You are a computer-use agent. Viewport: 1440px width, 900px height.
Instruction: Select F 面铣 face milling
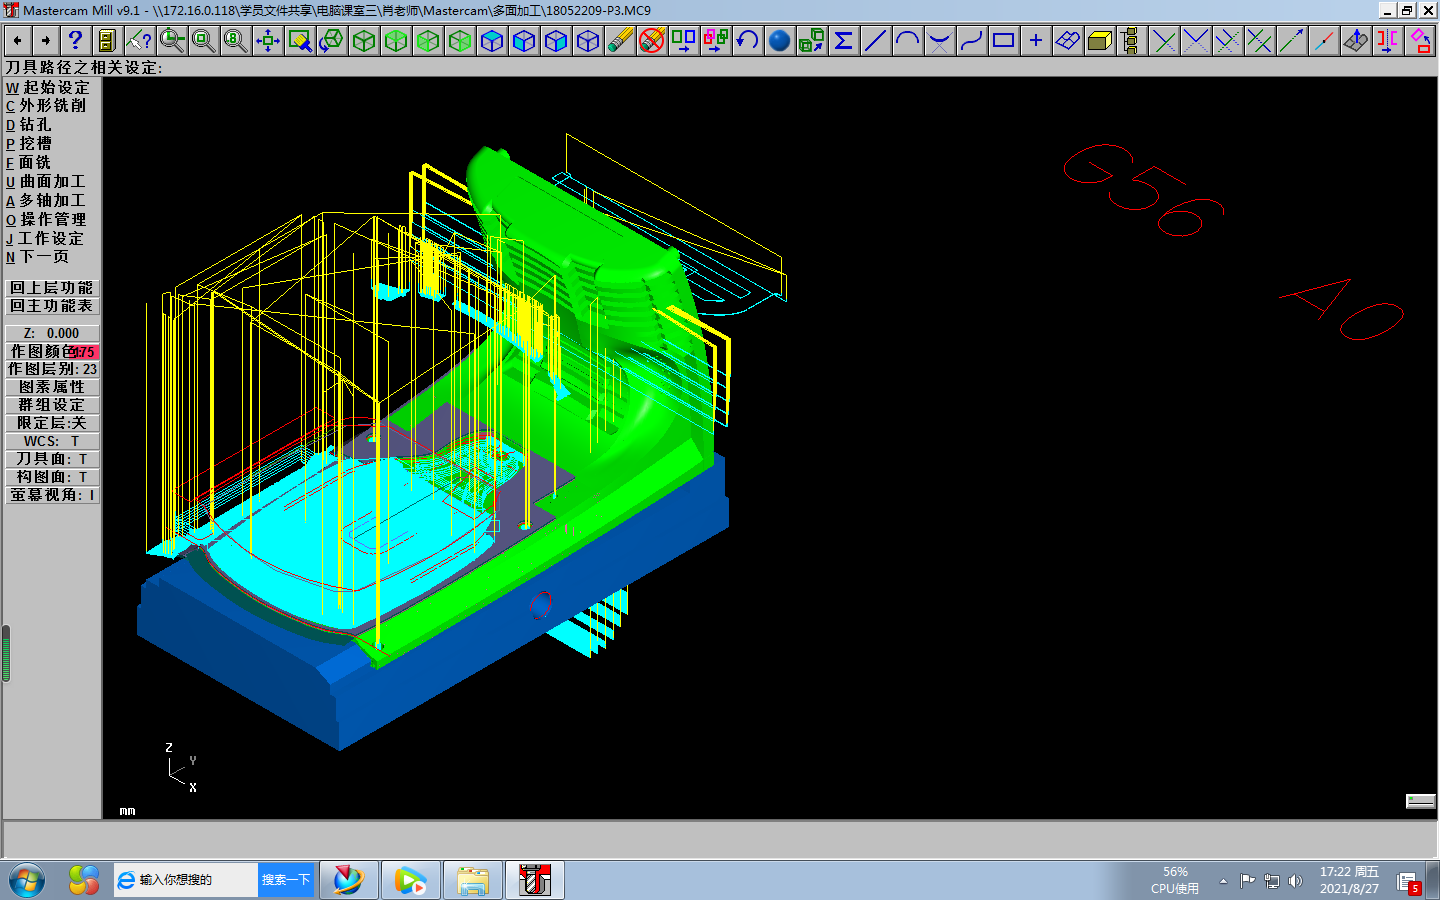[28, 163]
